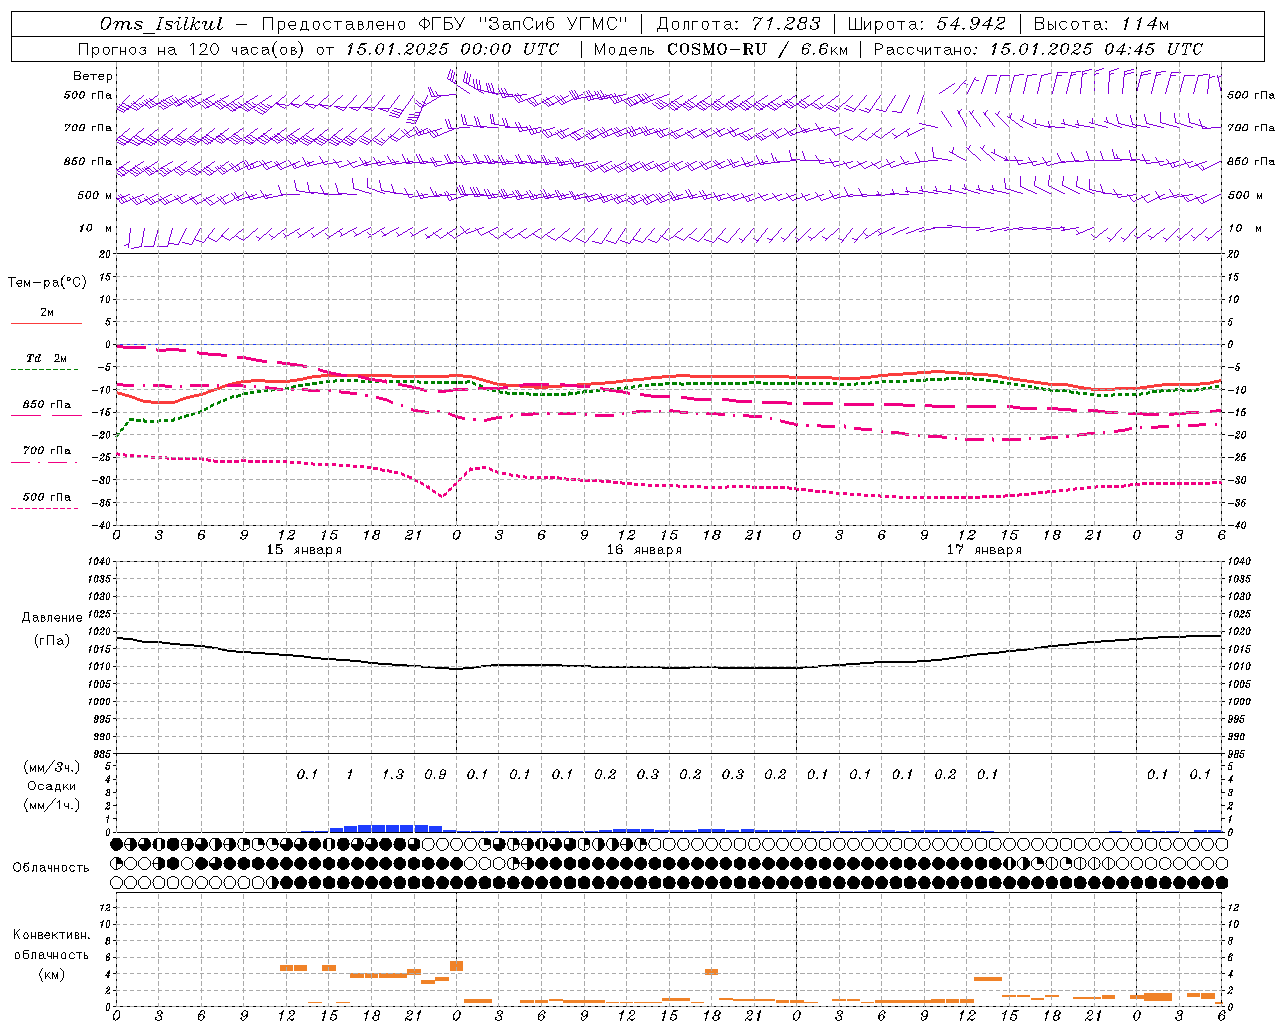Click the 16 января date label
Screen dimensions: 1280x1024
644,550
